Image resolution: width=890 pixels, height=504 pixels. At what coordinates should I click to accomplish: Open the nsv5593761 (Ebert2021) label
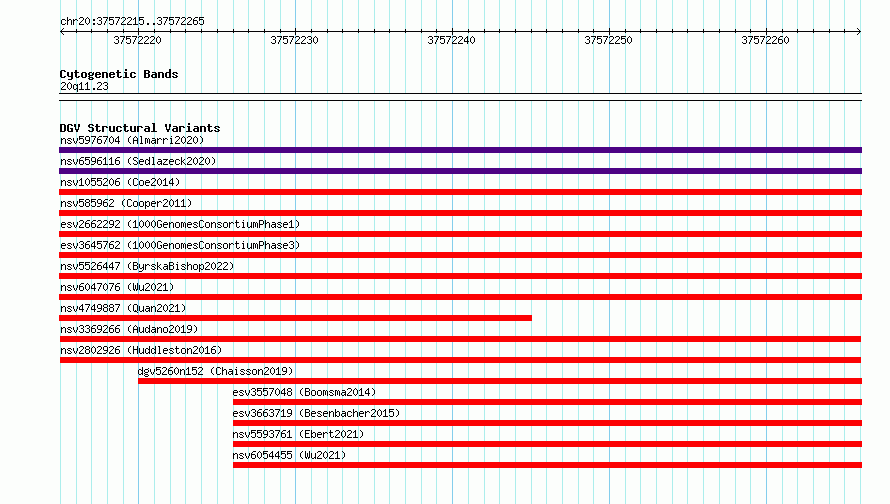298,434
